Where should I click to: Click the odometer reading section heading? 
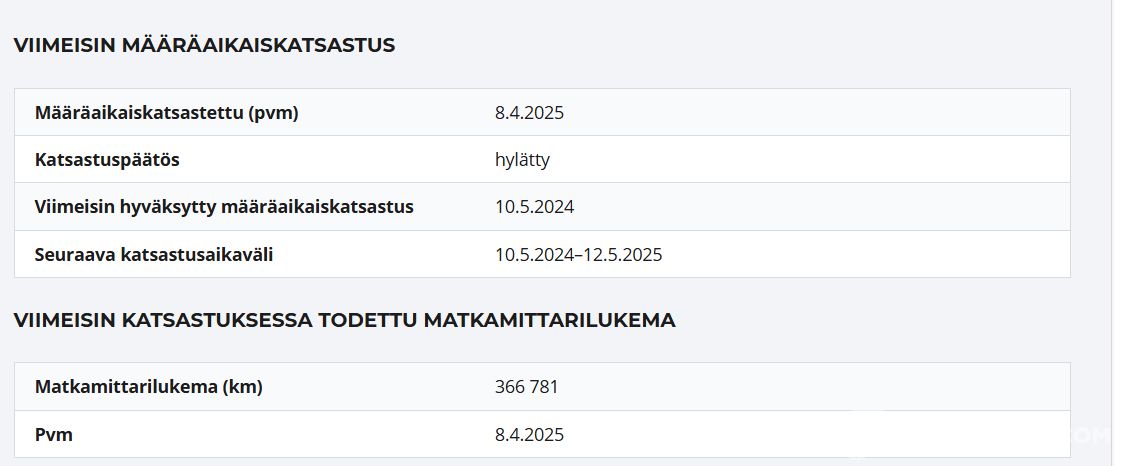[x=344, y=320]
